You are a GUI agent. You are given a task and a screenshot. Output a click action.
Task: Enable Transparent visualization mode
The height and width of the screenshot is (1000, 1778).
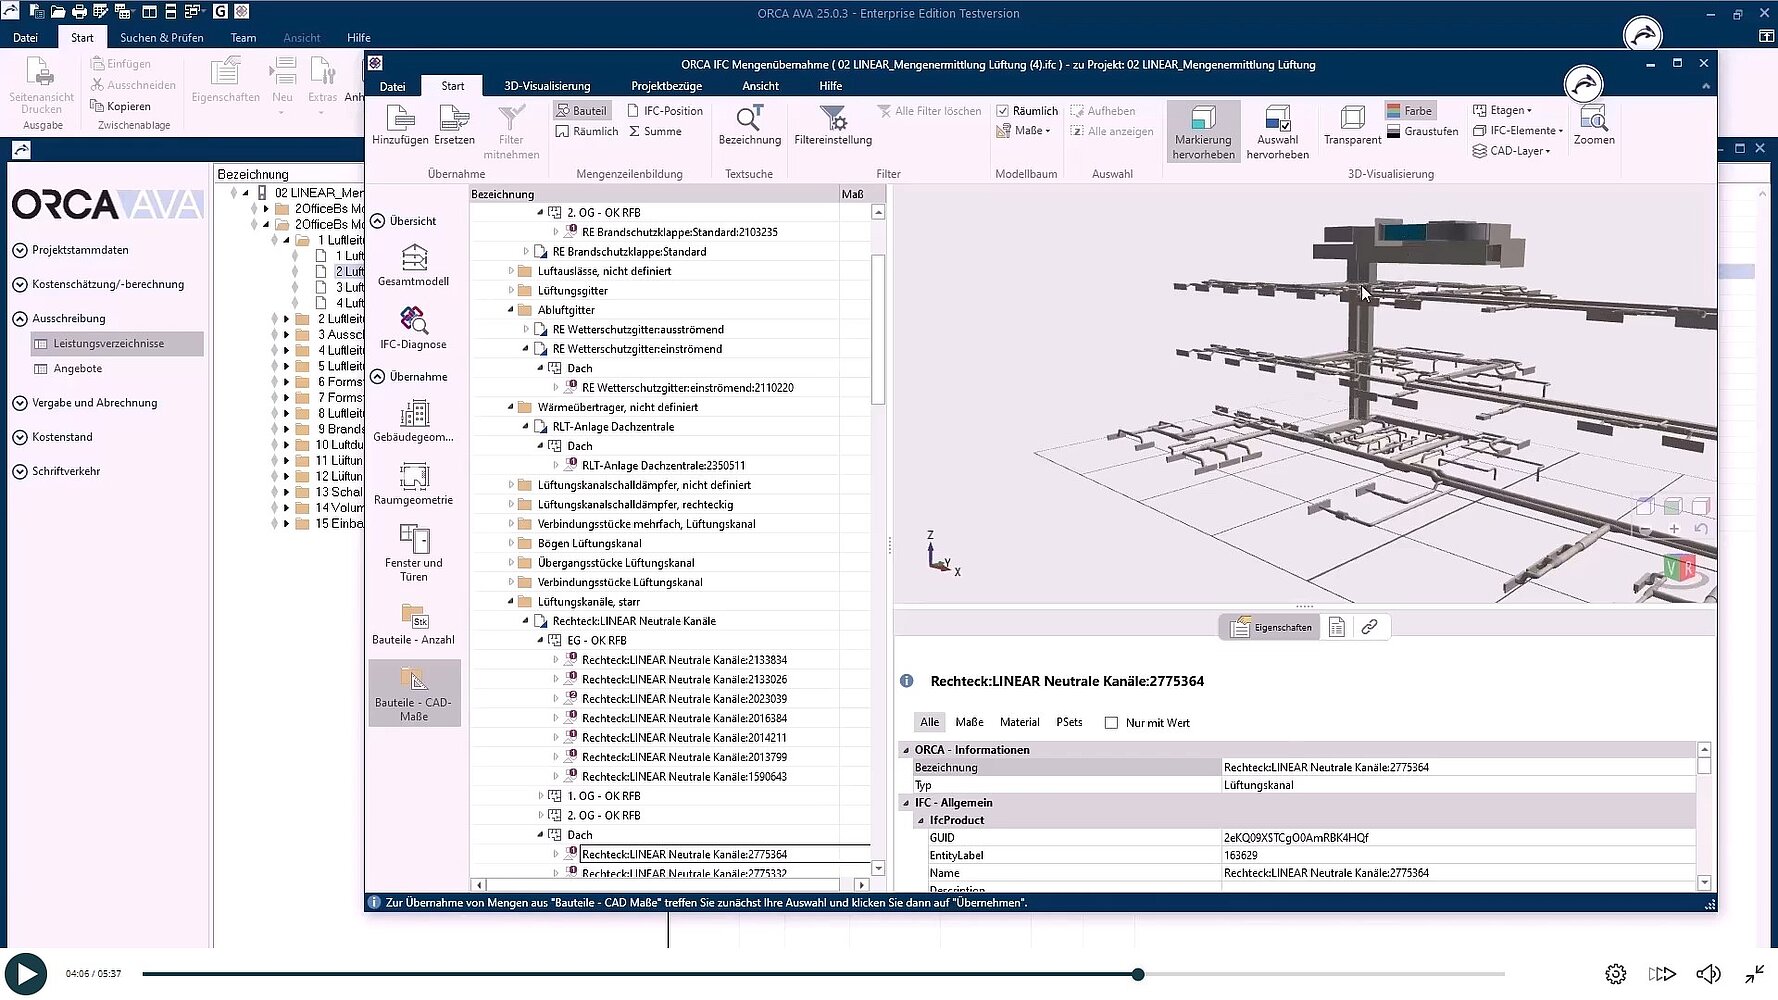click(x=1352, y=126)
